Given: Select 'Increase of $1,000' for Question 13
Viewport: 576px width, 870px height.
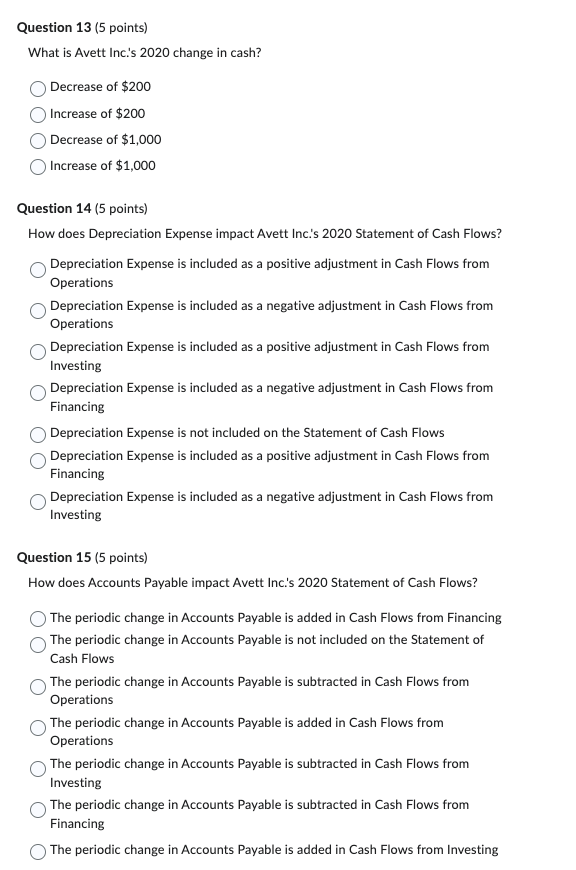Looking at the screenshot, I should [x=37, y=167].
